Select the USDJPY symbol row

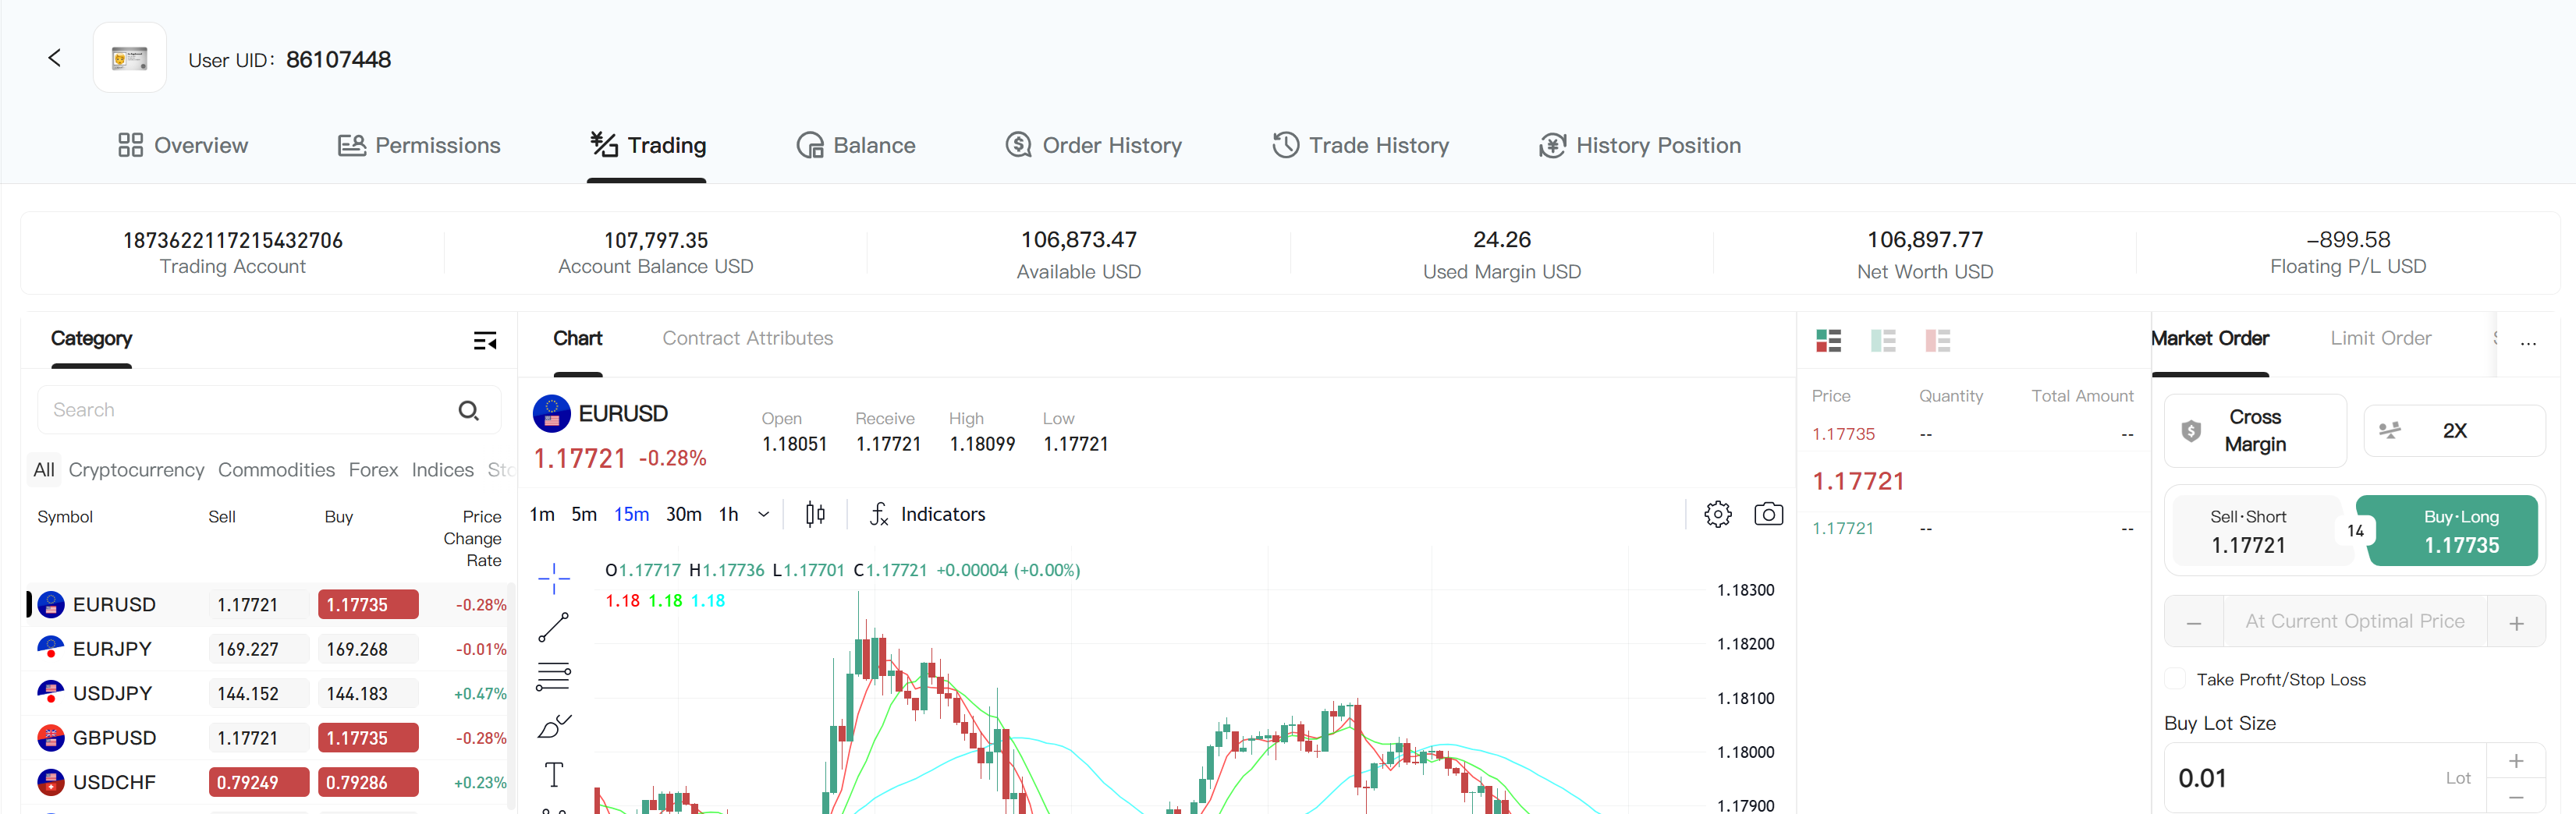[x=268, y=693]
